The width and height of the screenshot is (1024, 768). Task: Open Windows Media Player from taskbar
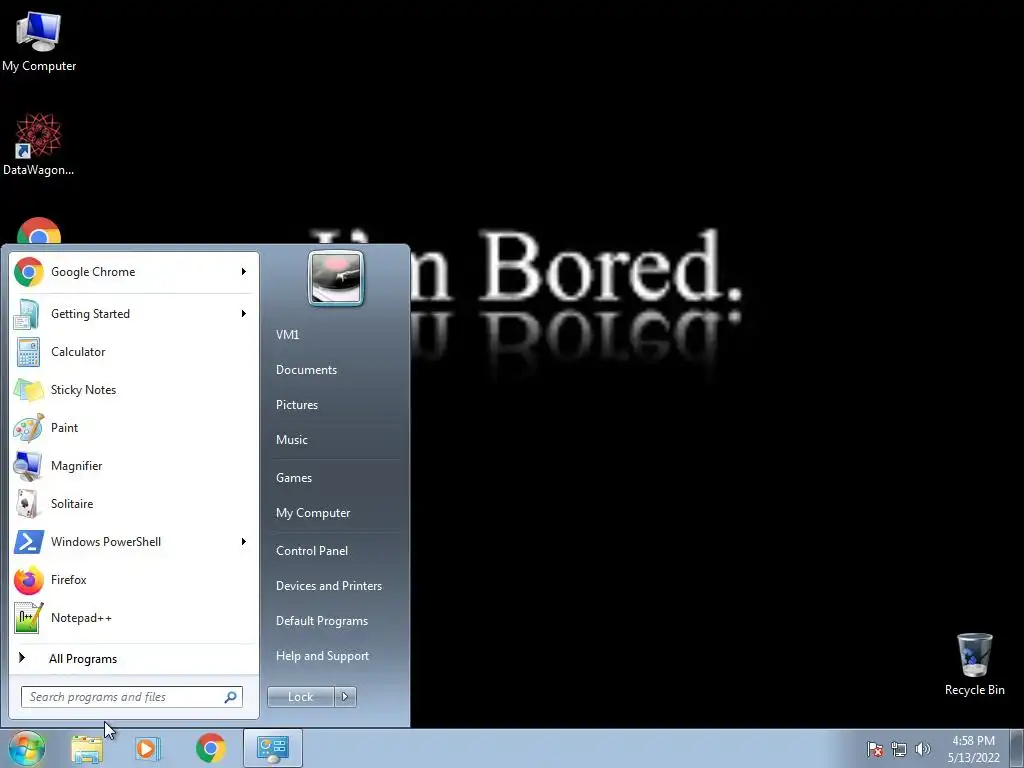[148, 749]
